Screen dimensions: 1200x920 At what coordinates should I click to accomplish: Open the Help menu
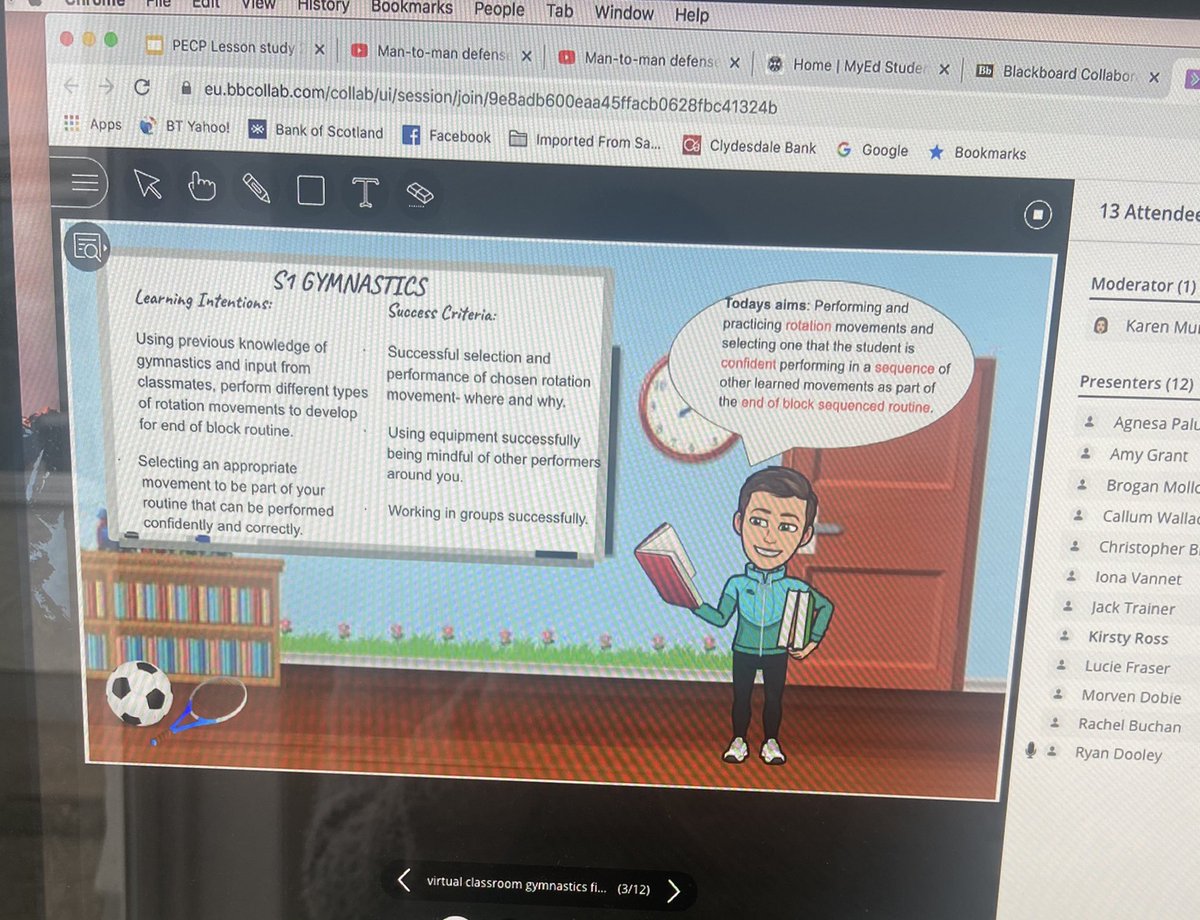point(691,15)
